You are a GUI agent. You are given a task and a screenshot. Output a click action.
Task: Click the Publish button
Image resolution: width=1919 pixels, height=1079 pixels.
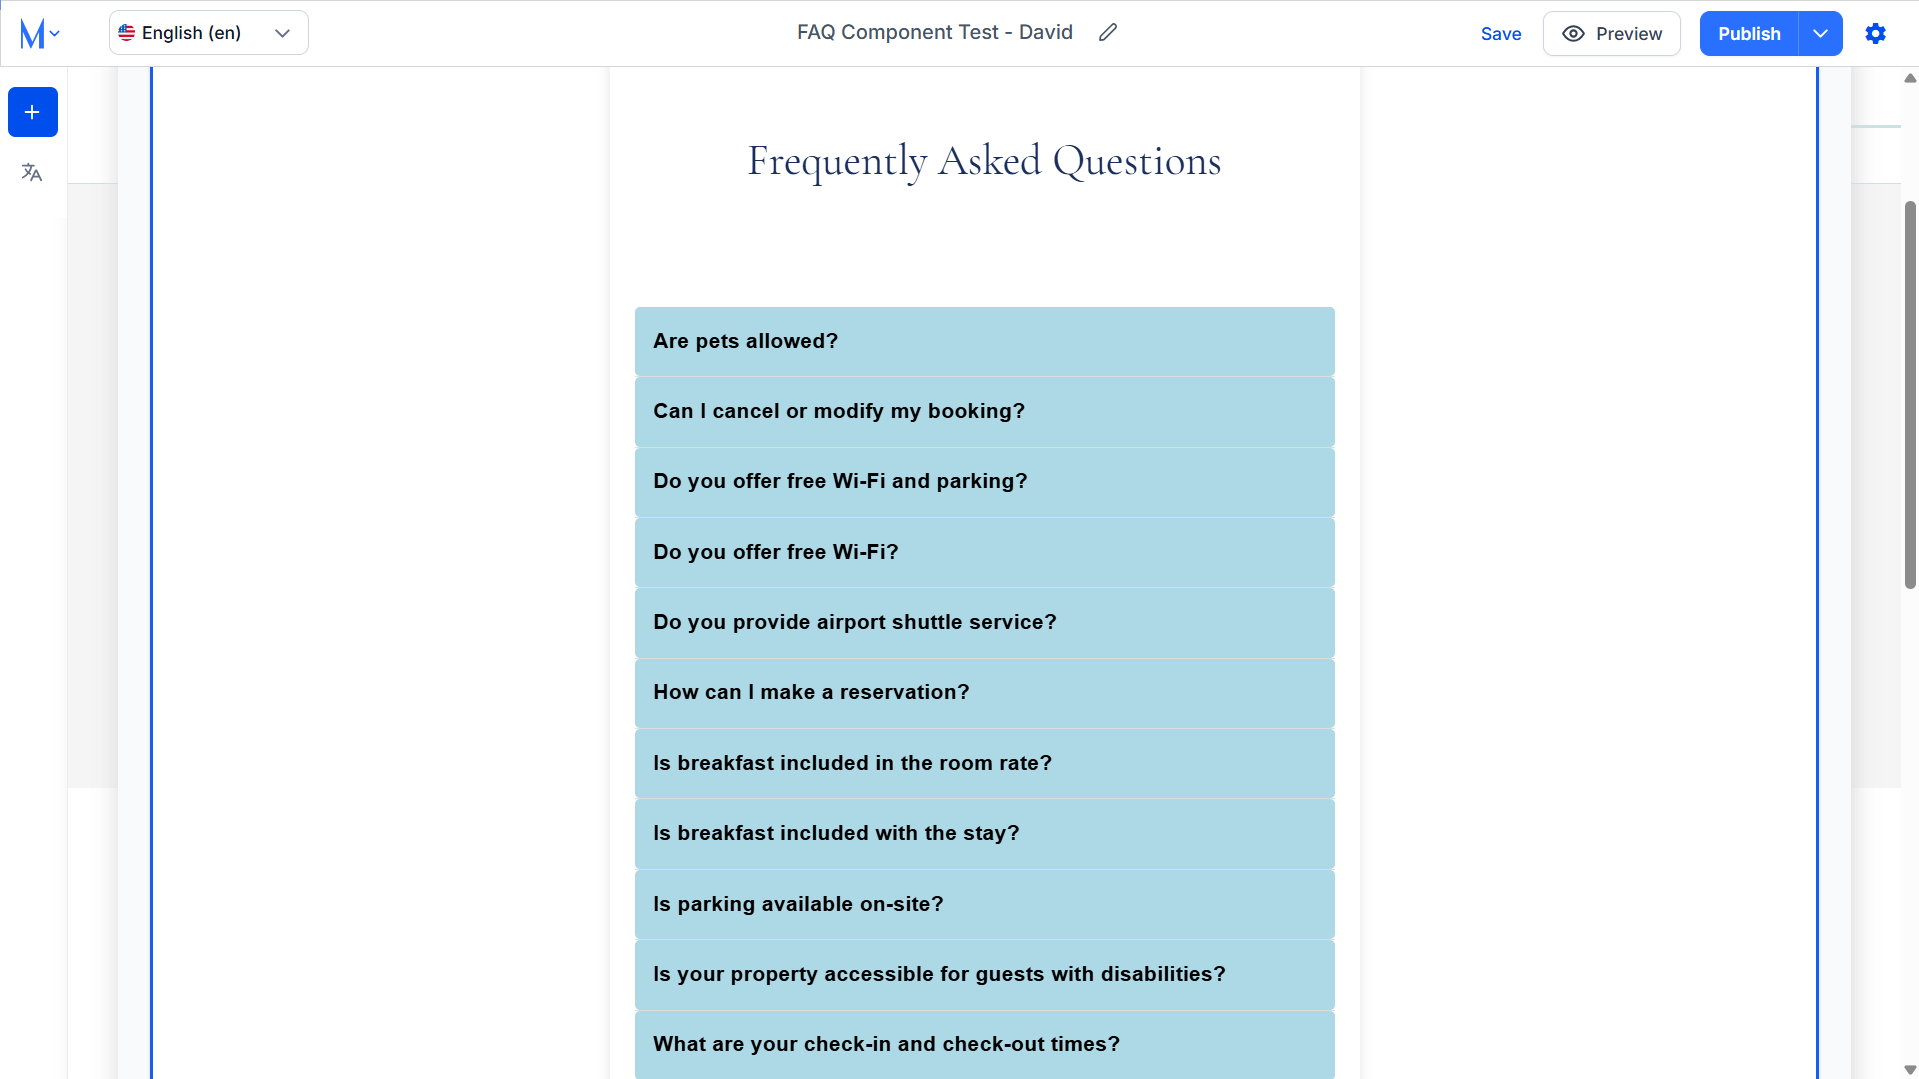point(1749,33)
